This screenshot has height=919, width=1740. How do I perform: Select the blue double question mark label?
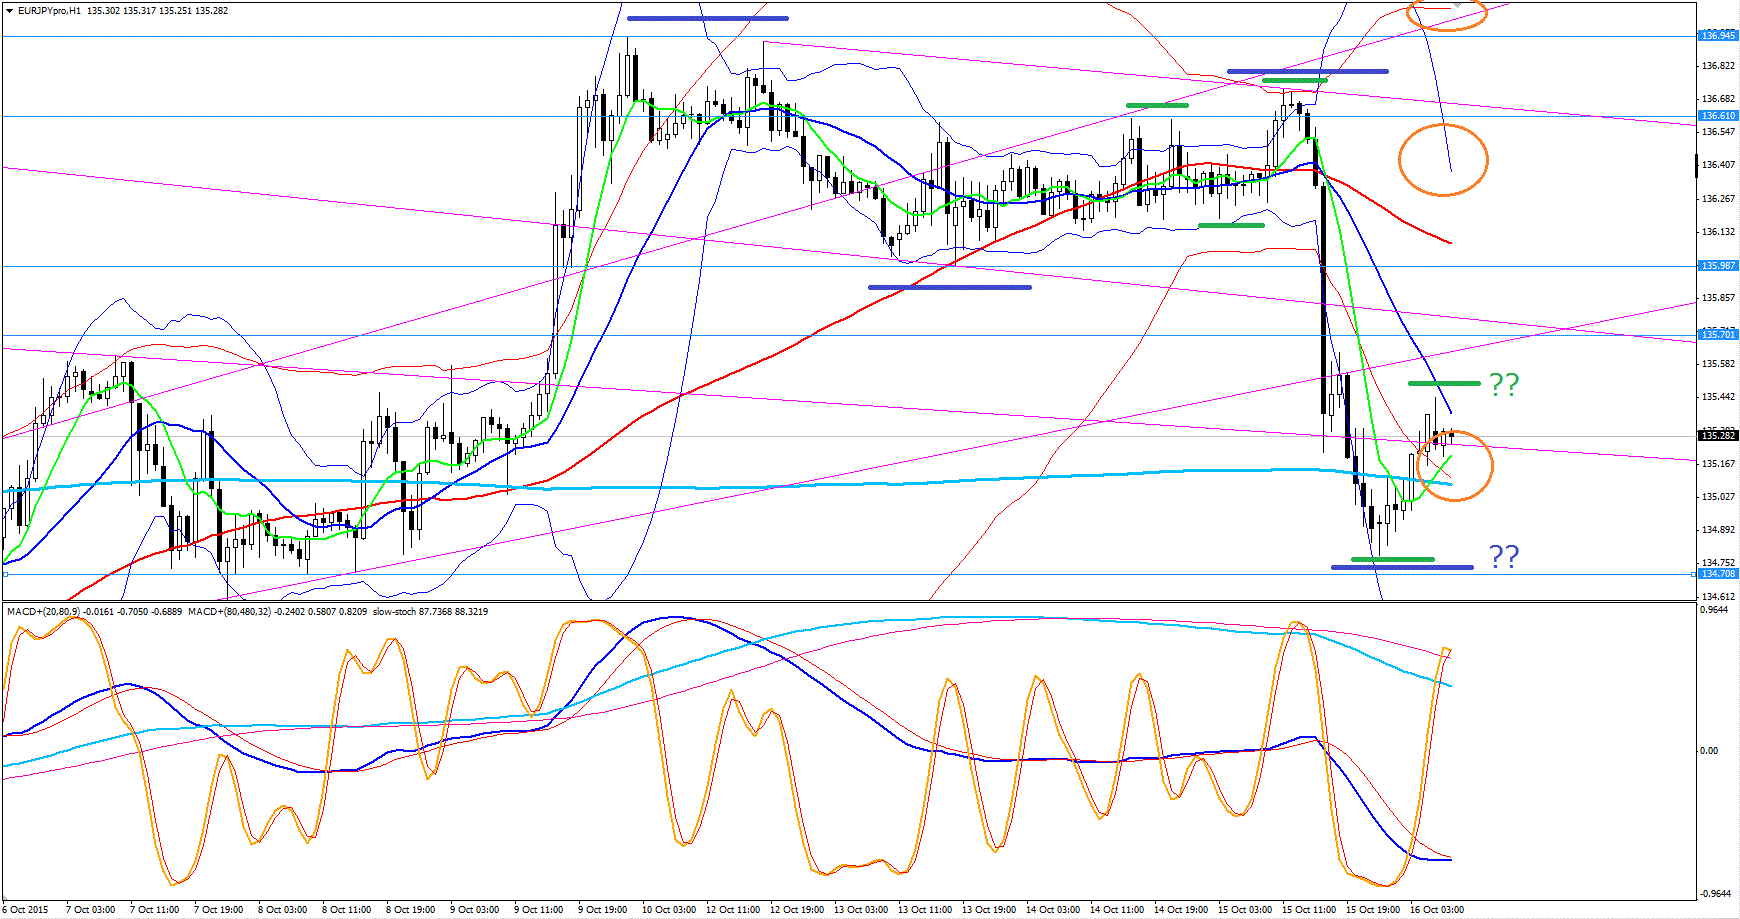coord(1504,557)
